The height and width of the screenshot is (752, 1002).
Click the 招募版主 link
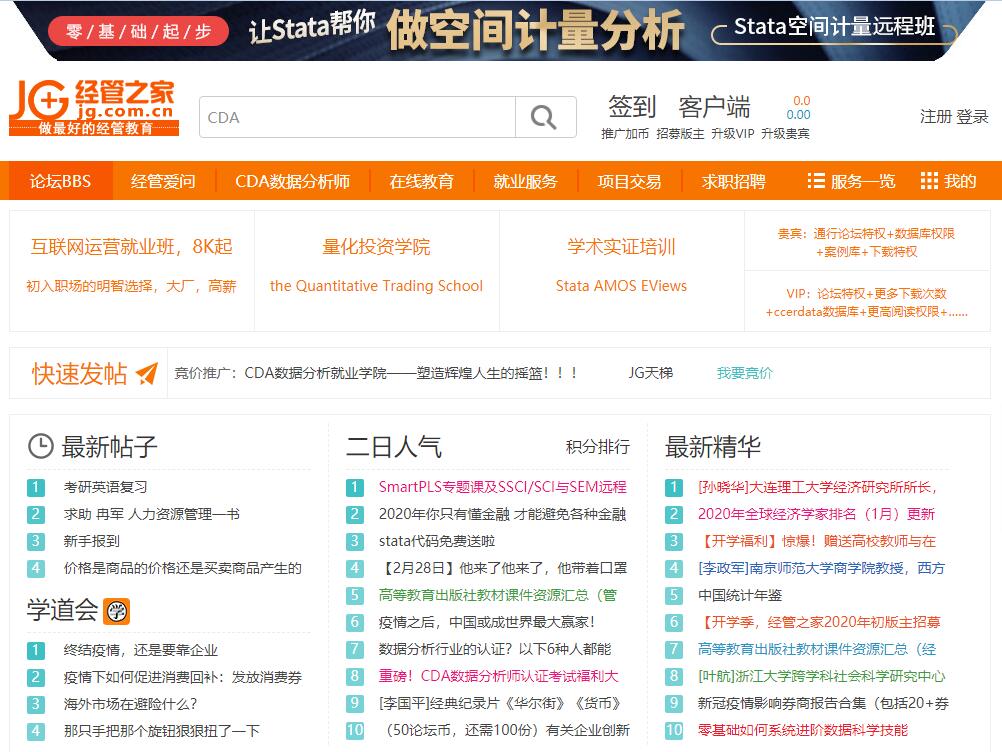680,134
